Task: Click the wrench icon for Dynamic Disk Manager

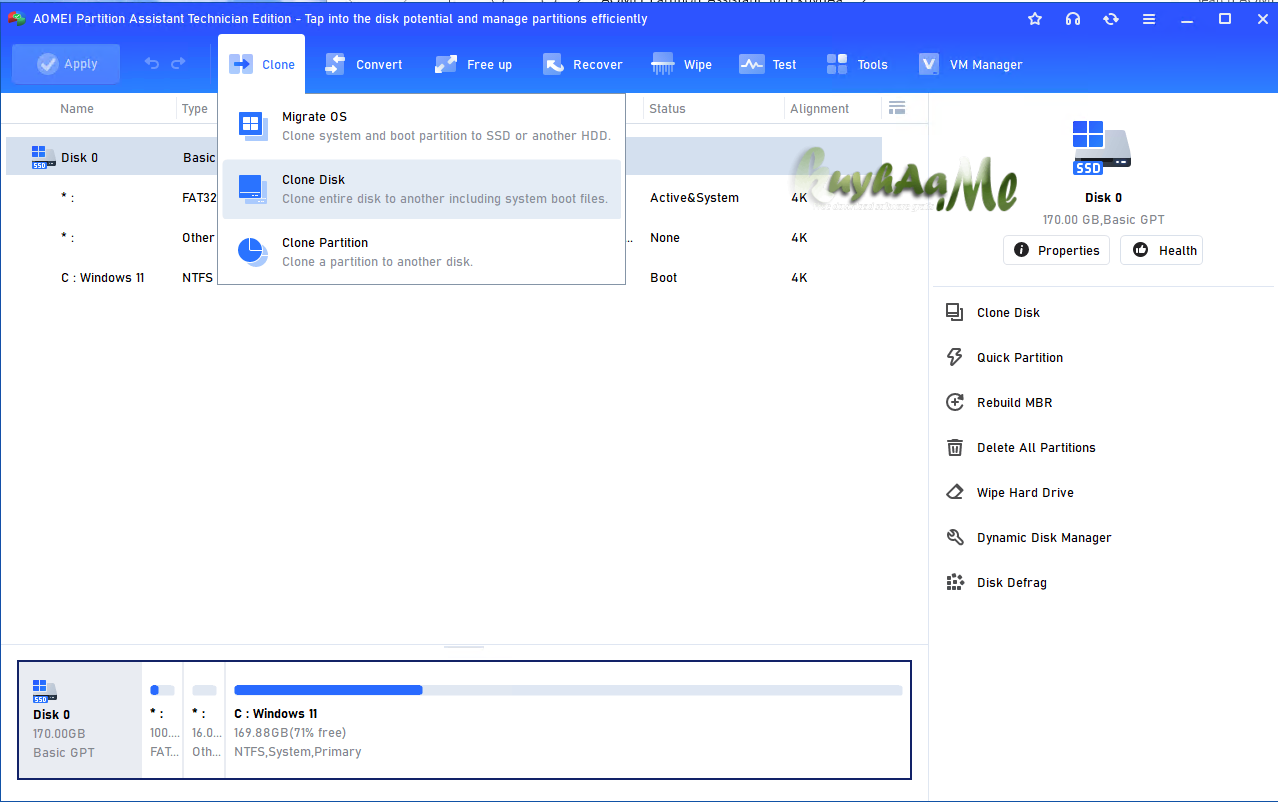Action: coord(955,537)
